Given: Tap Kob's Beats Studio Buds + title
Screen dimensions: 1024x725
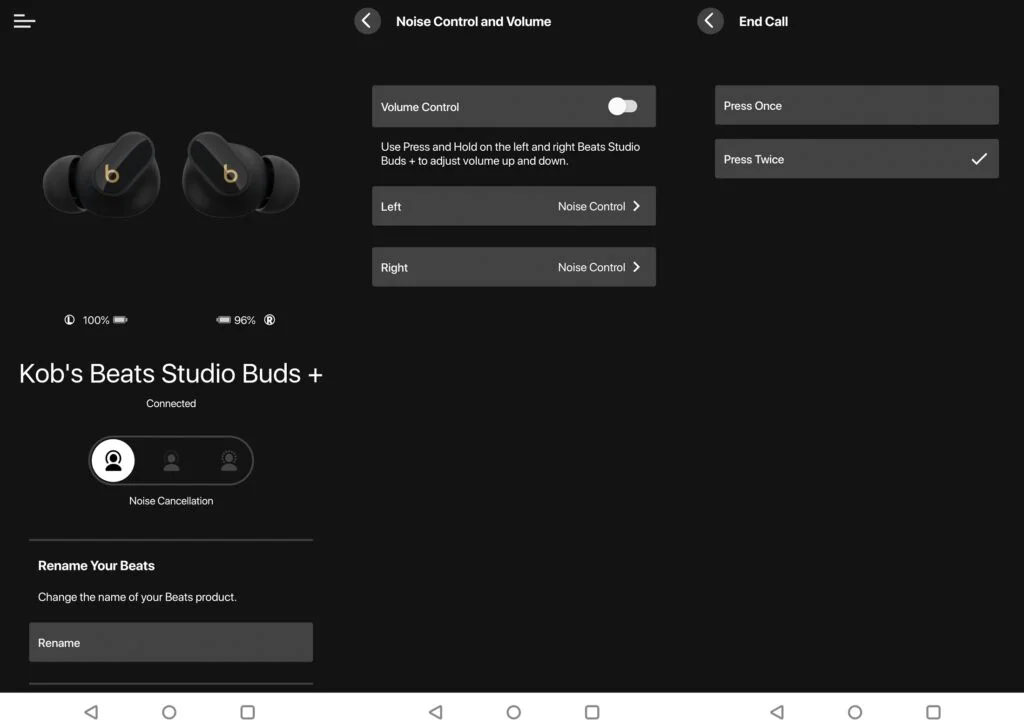Looking at the screenshot, I should click(171, 374).
